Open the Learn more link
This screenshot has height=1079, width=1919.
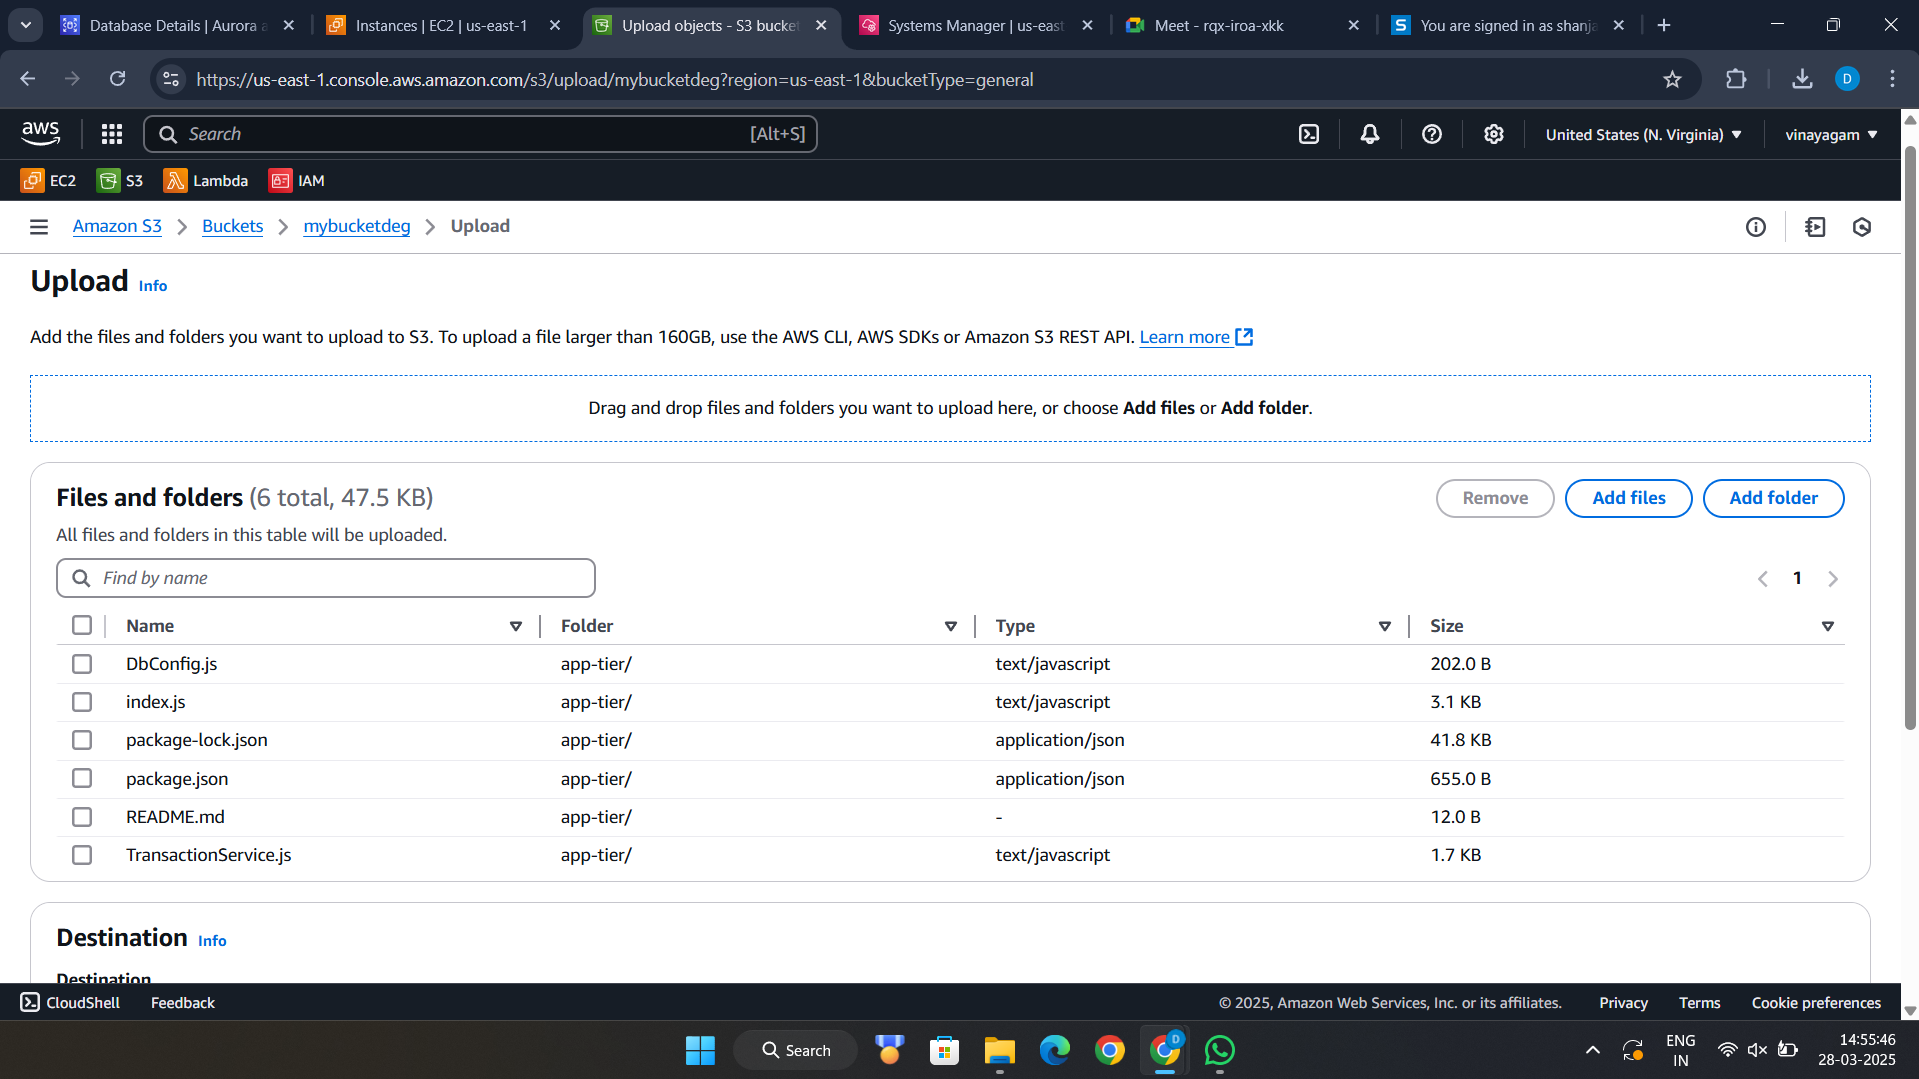pos(1196,337)
